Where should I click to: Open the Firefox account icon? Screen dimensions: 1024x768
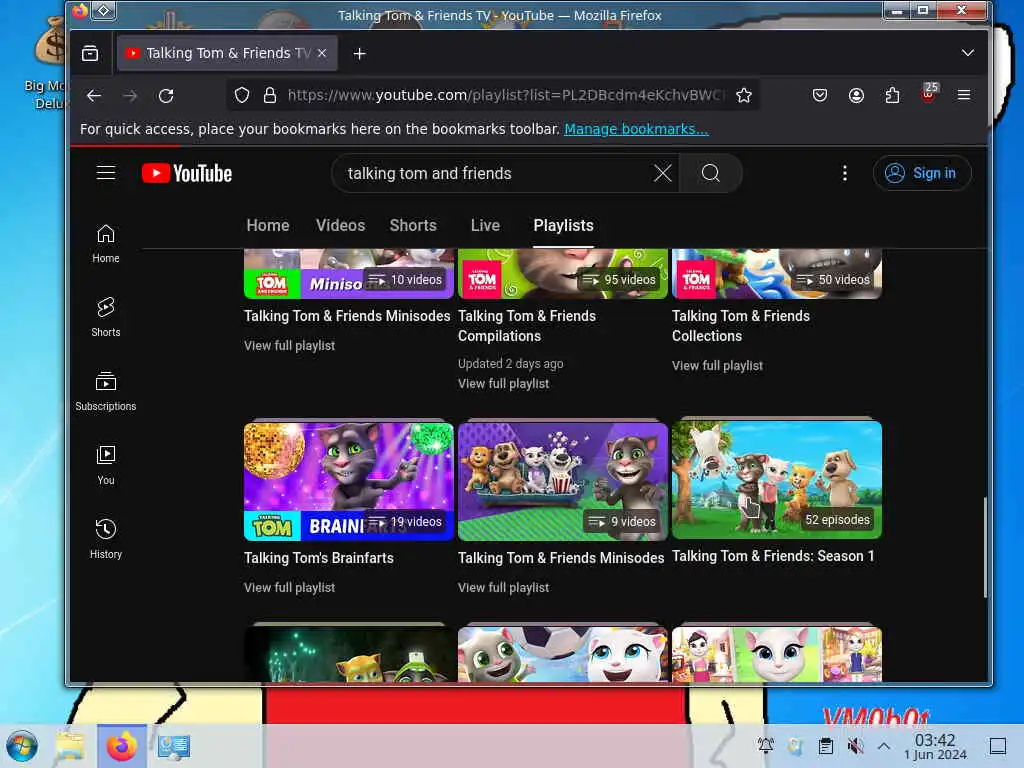tap(856, 95)
